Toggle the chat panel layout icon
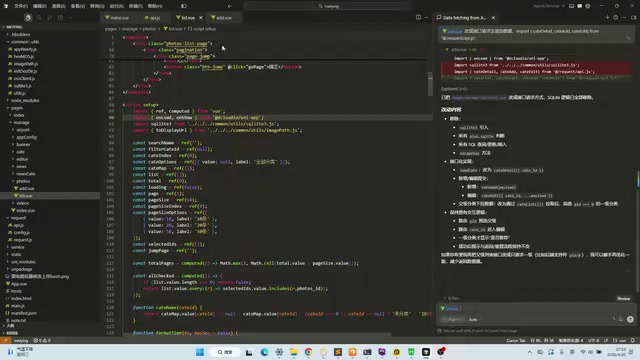This screenshot has height=360, width=640. pyautogui.click(x=633, y=18)
